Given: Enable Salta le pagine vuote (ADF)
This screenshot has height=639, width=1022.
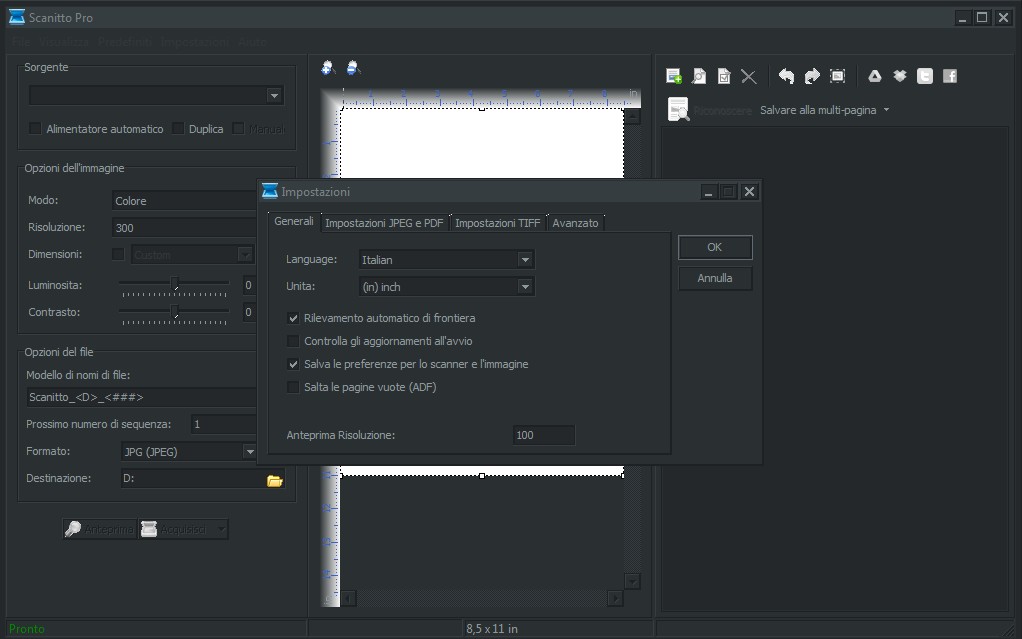Looking at the screenshot, I should tap(293, 387).
